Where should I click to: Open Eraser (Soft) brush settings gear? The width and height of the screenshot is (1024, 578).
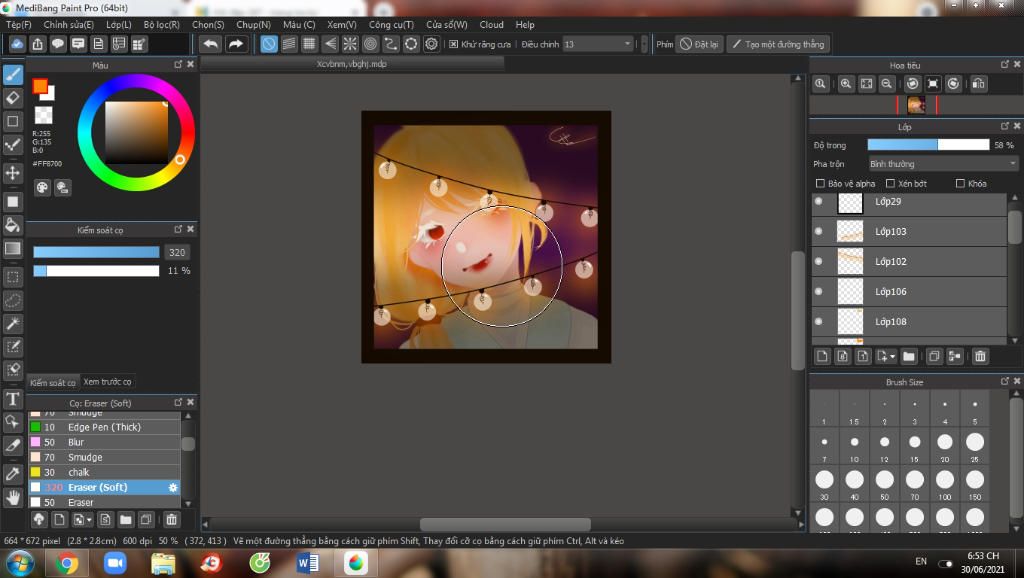pyautogui.click(x=173, y=487)
